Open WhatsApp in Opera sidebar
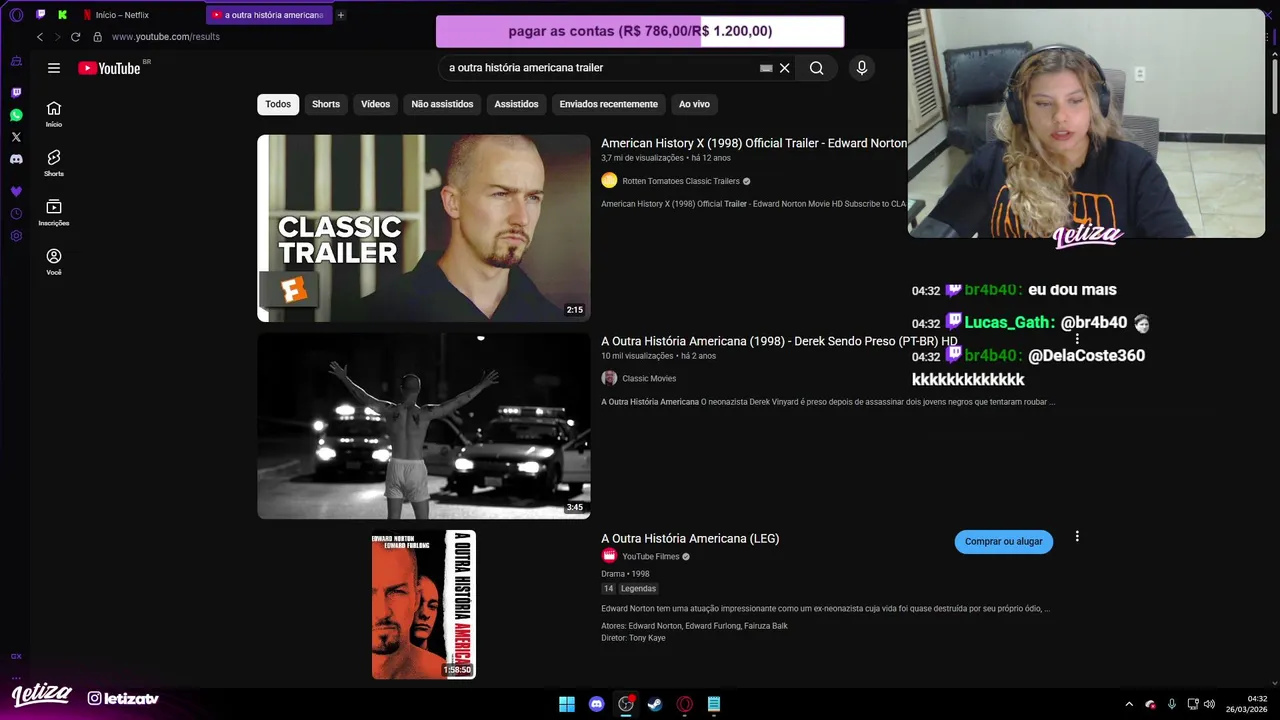Screen dimensions: 1280x720 (x=16, y=115)
